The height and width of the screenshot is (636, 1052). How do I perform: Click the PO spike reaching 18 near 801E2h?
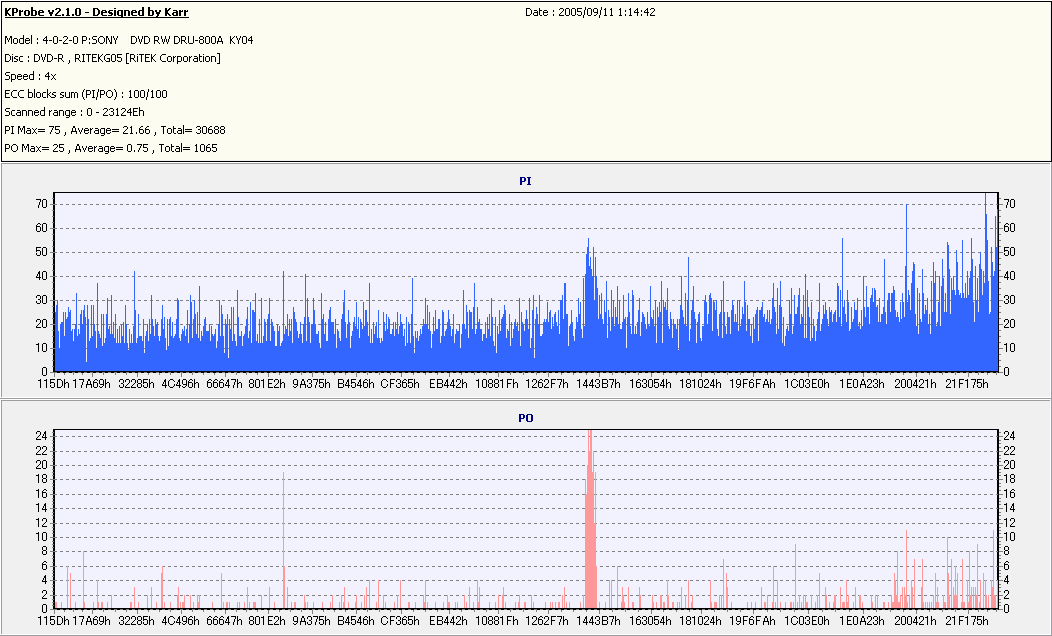coord(284,540)
